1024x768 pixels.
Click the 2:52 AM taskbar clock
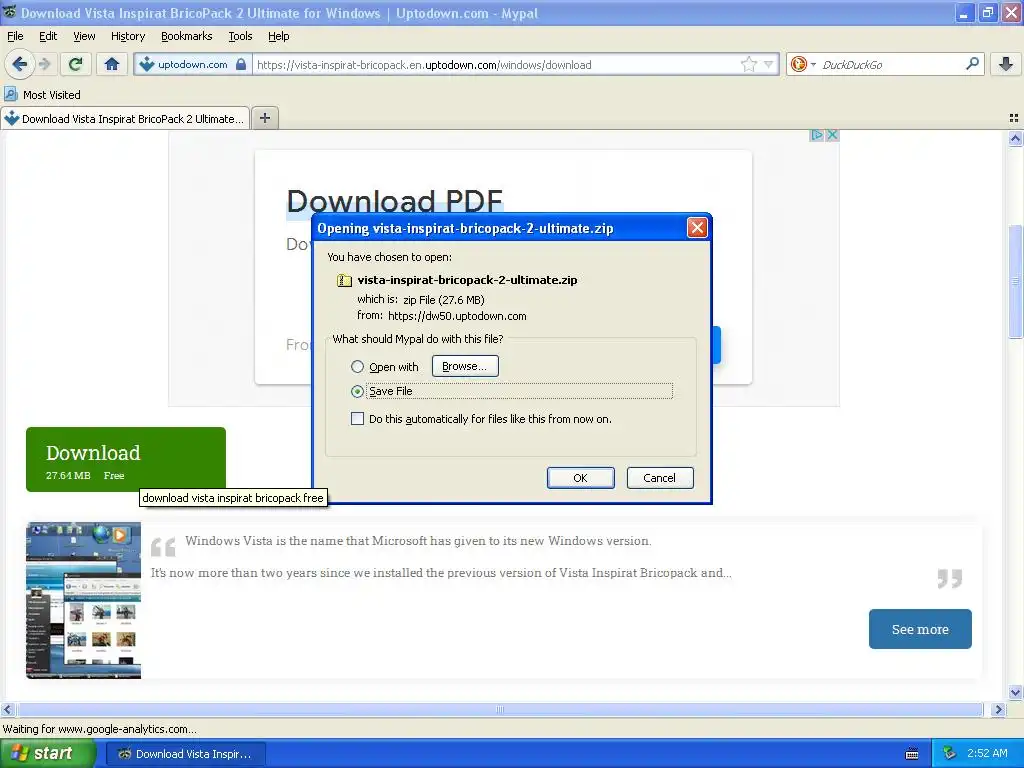click(x=987, y=753)
